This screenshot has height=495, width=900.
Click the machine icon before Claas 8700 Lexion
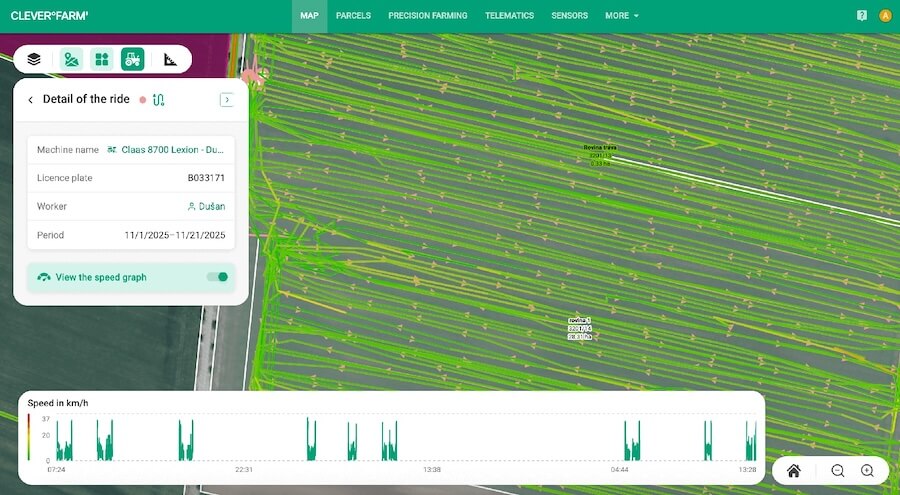[x=112, y=150]
